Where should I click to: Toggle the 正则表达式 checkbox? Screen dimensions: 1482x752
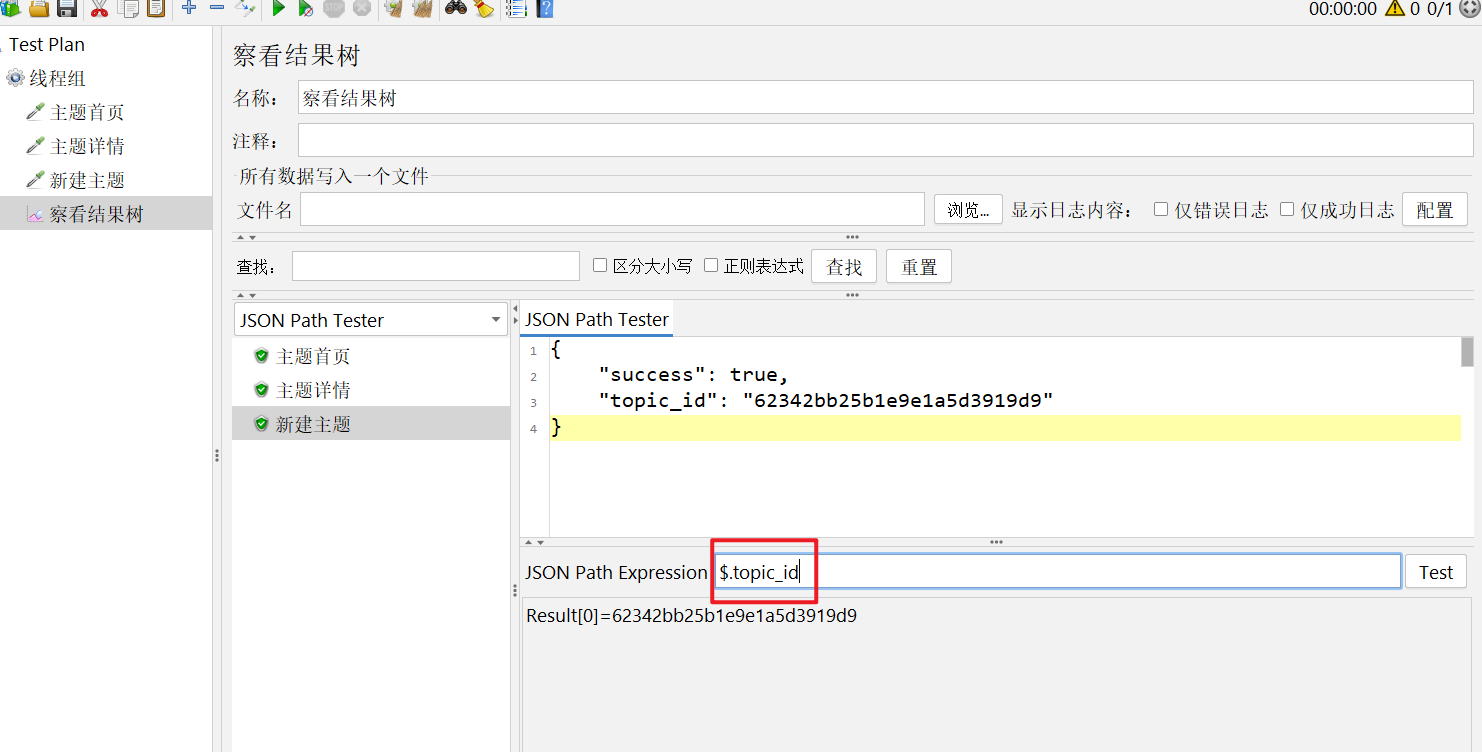(711, 265)
